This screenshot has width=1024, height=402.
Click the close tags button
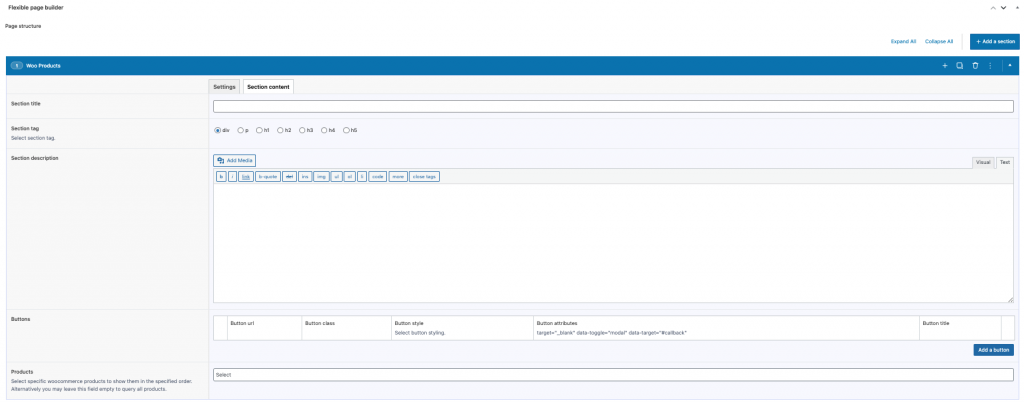[x=424, y=176]
